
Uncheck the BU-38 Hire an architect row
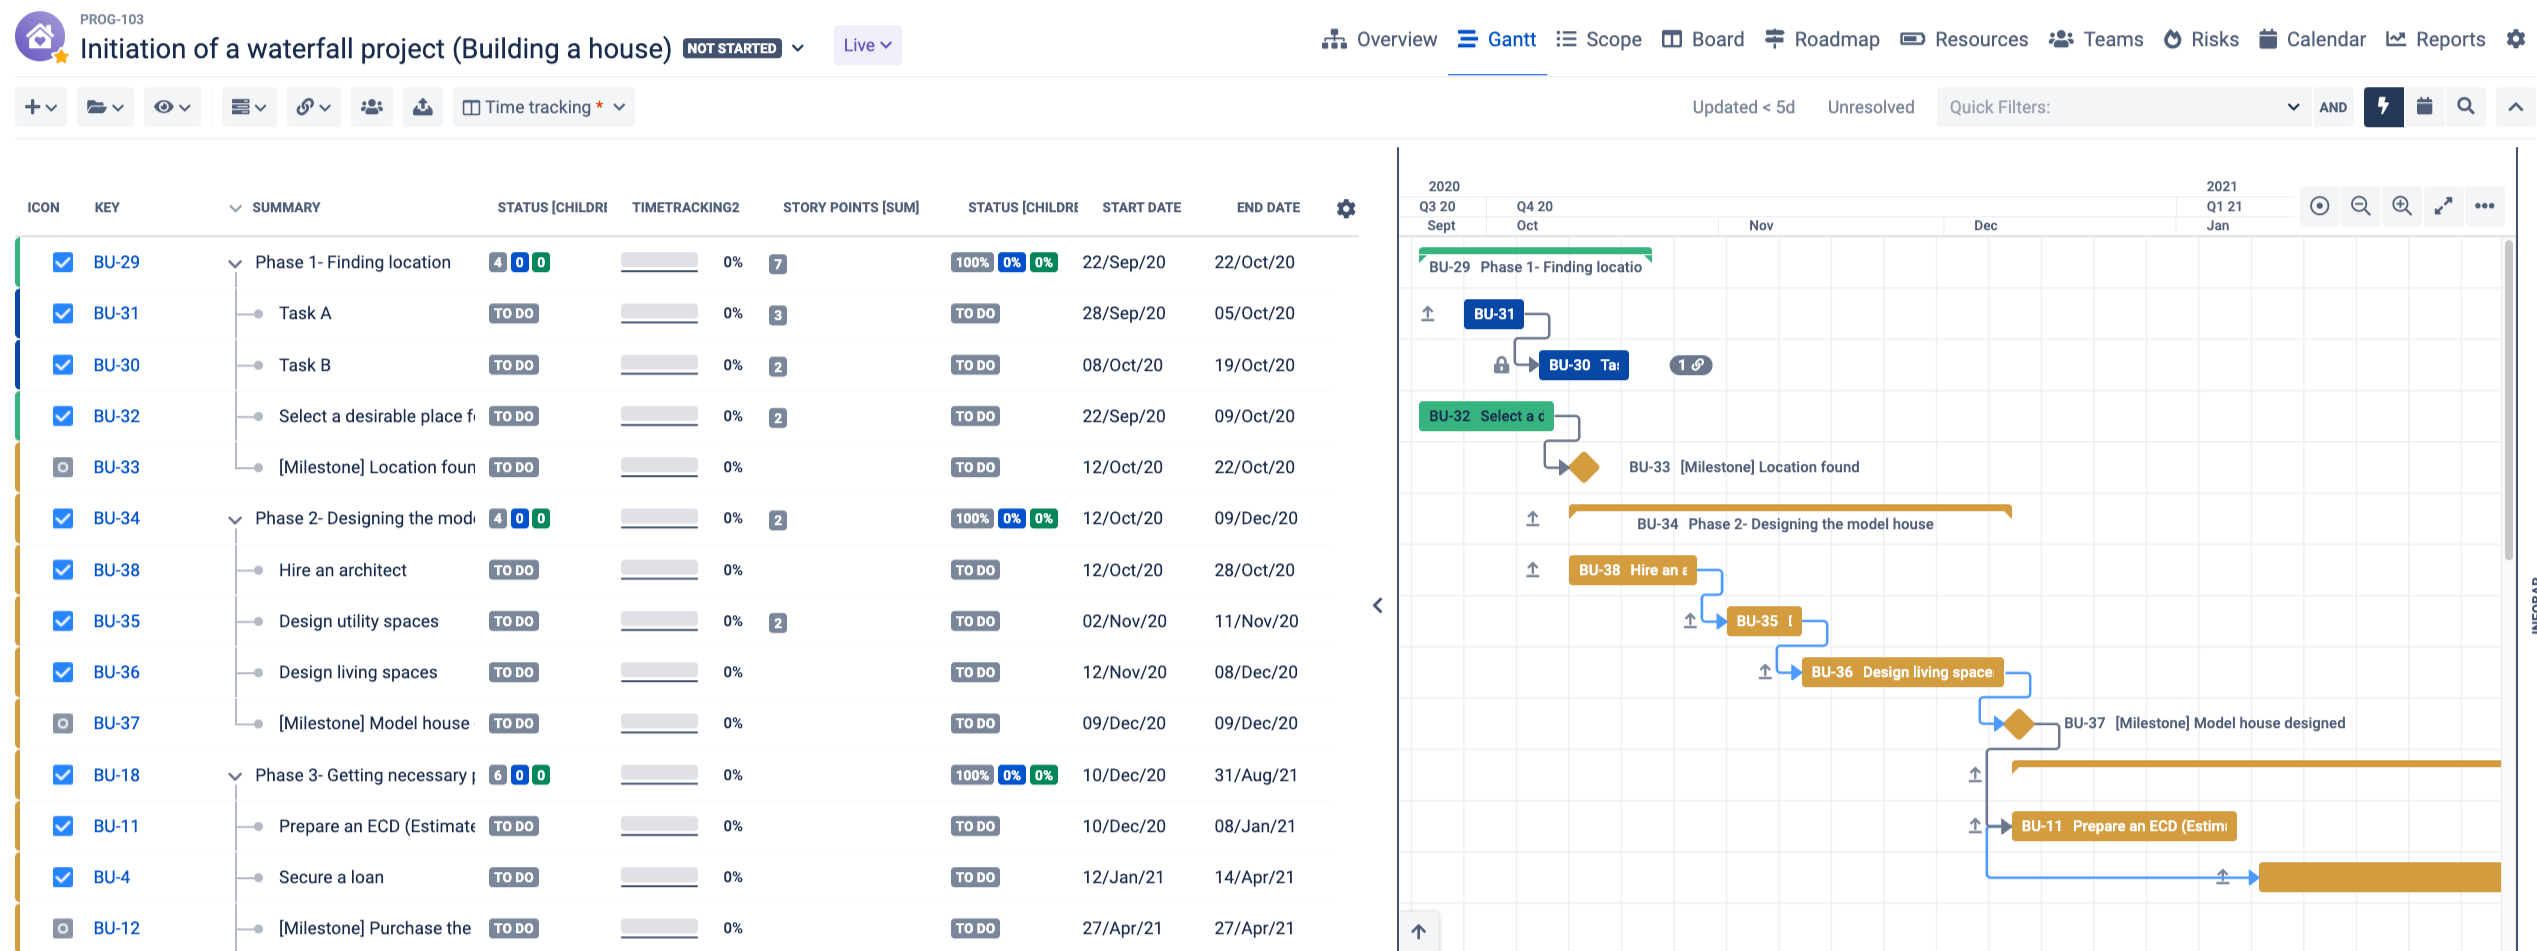click(x=62, y=570)
